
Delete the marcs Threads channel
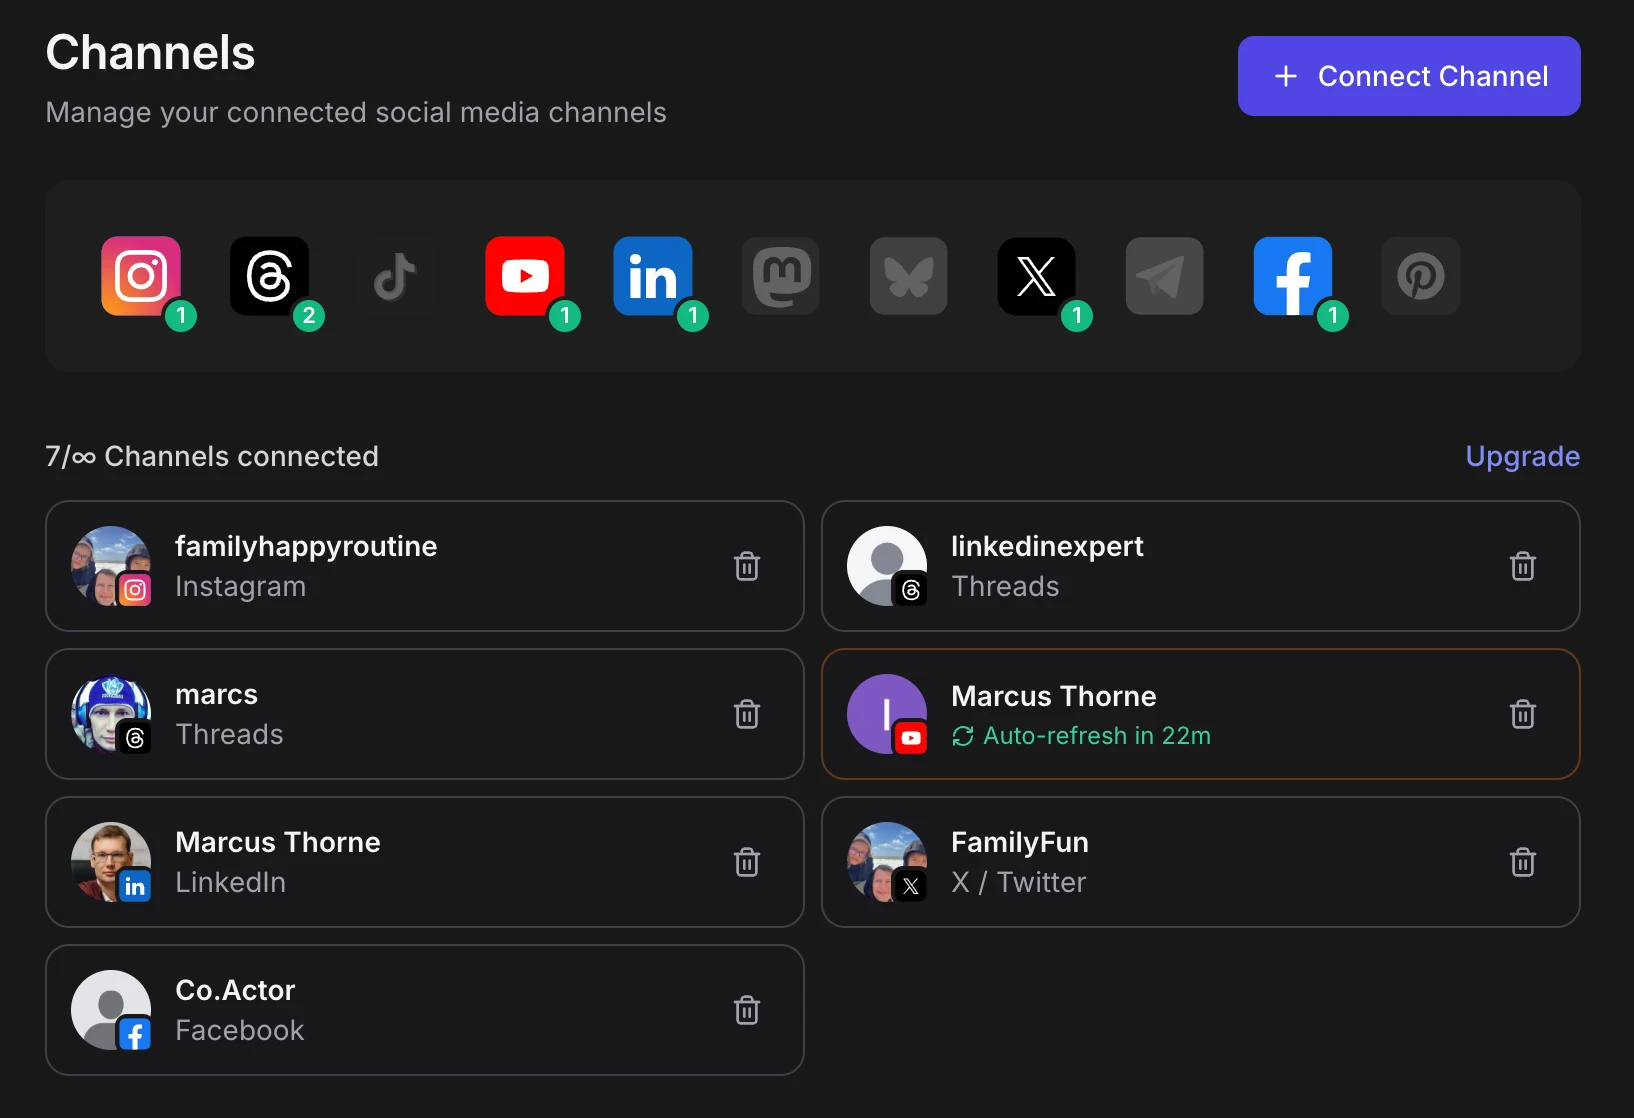click(x=747, y=714)
